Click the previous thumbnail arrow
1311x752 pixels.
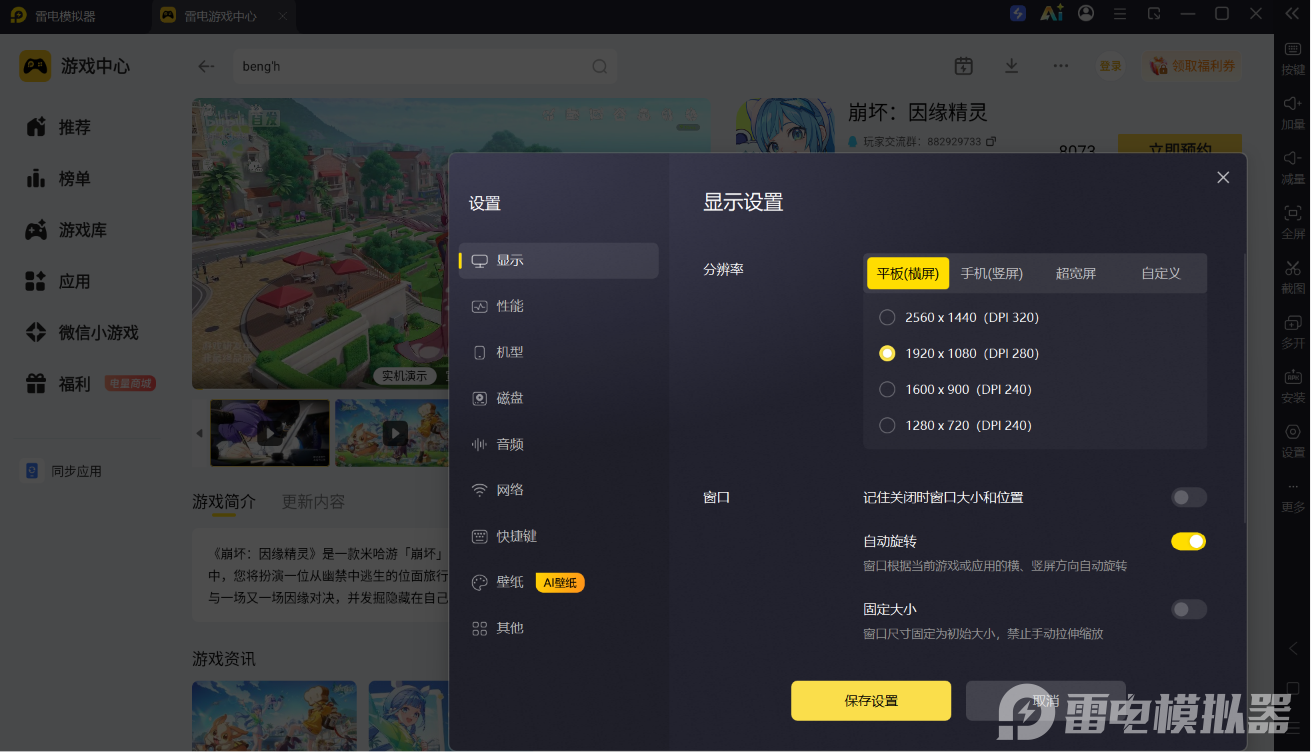pyautogui.click(x=199, y=433)
